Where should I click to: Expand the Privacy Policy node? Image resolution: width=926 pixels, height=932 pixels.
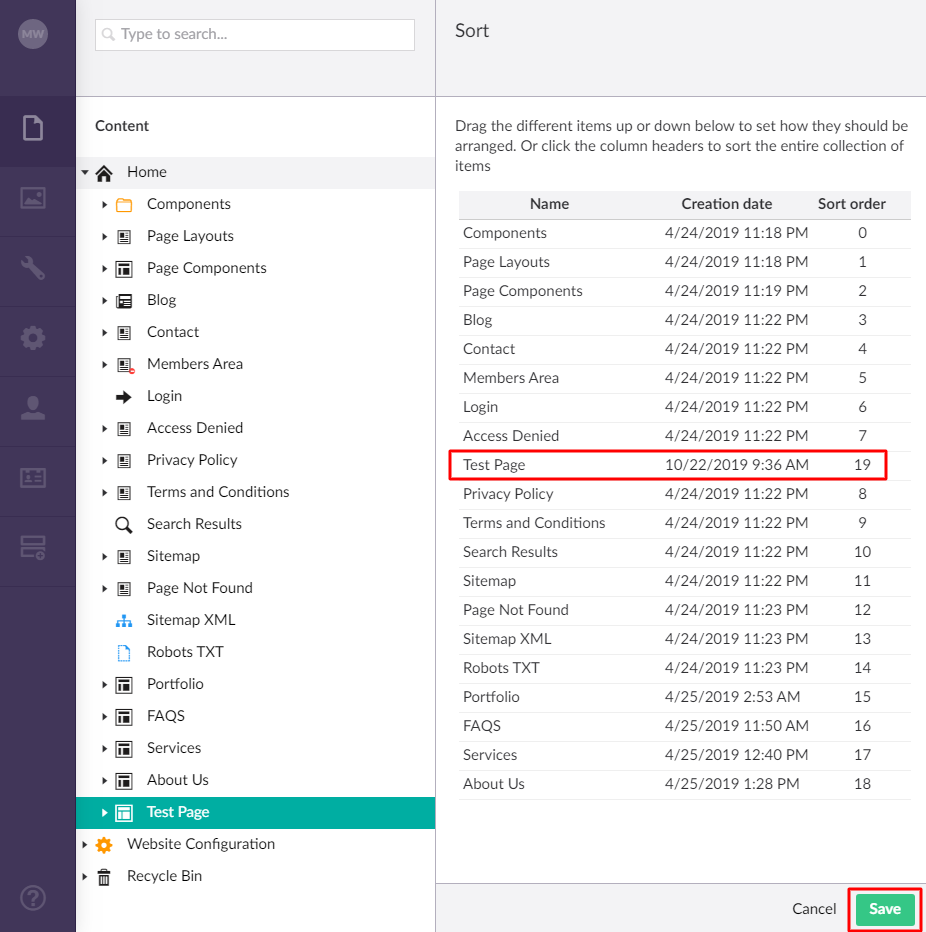105,460
